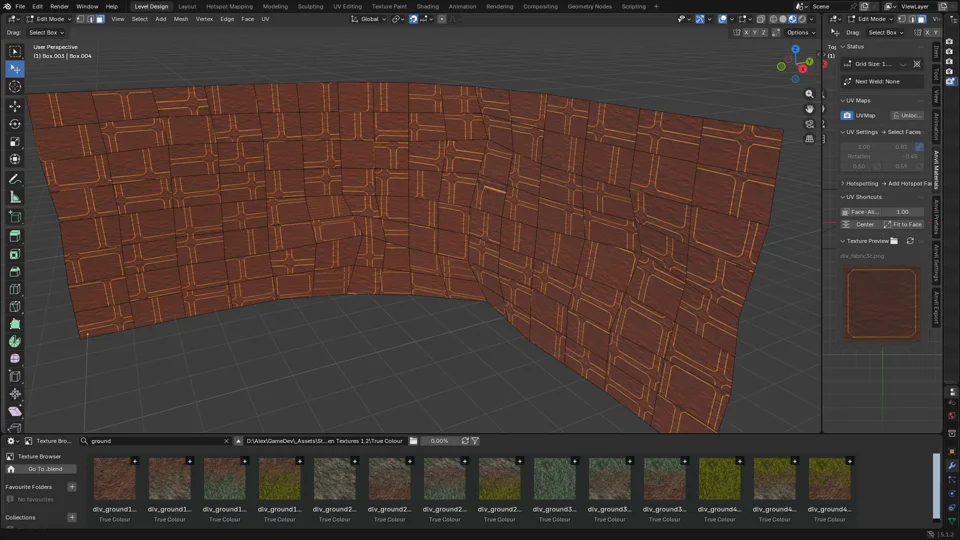Viewport: 960px width, 540px height.
Task: Click the Texture Preview folder icon
Action: click(x=894, y=241)
